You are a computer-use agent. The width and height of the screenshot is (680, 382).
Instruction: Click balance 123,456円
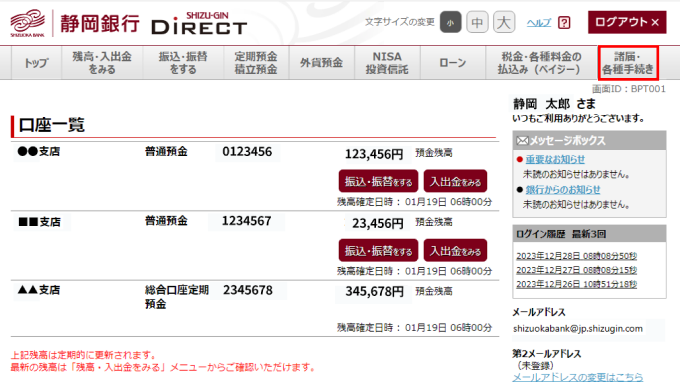[374, 154]
